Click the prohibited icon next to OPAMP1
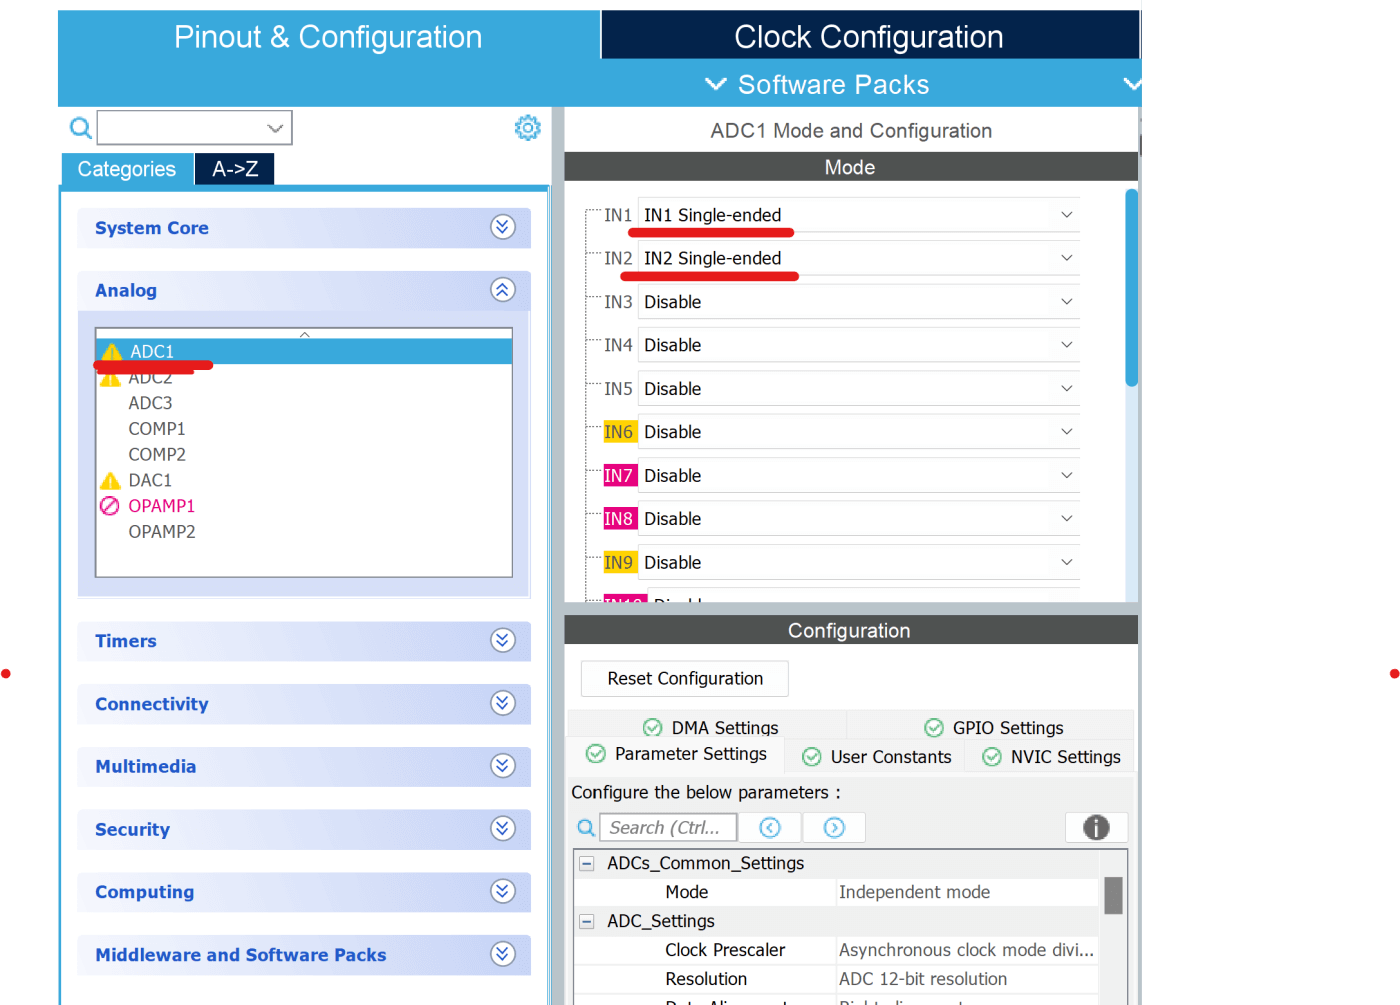The height and width of the screenshot is (1005, 1400). pos(109,506)
